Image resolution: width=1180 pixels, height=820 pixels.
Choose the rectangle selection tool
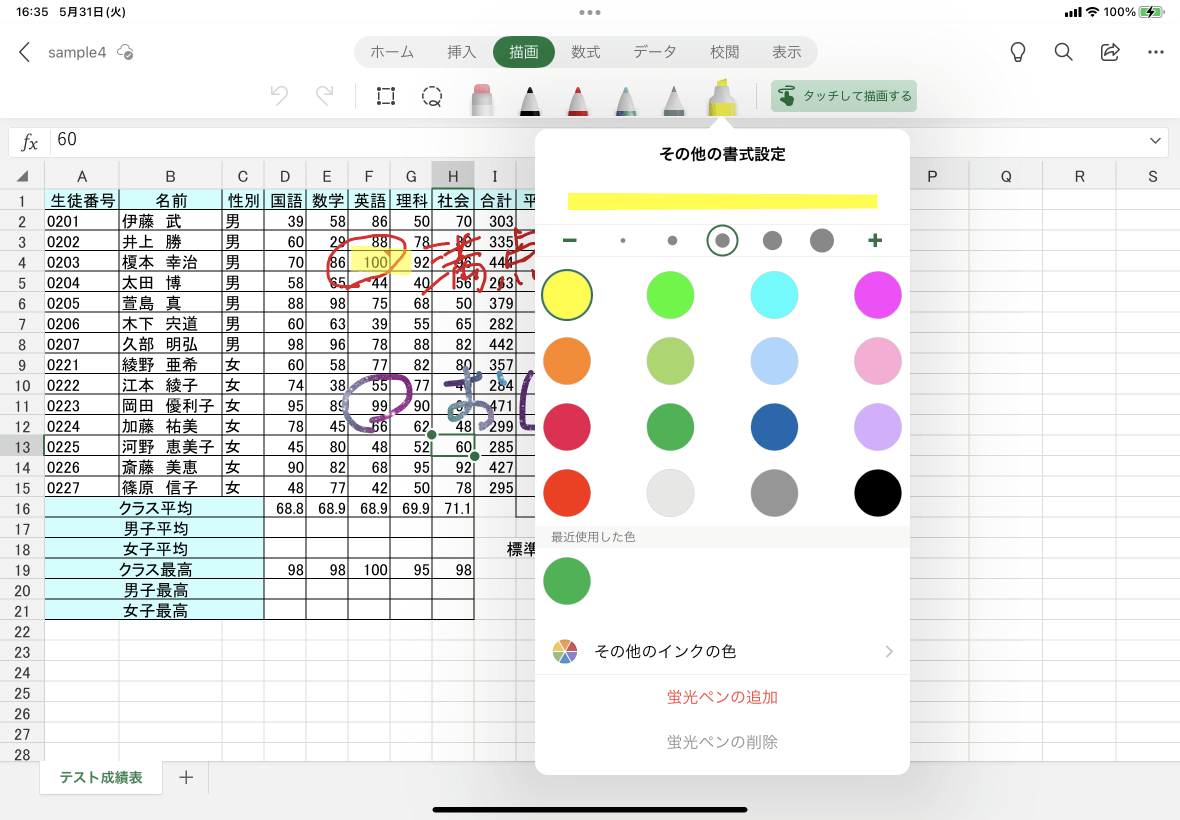(x=385, y=96)
